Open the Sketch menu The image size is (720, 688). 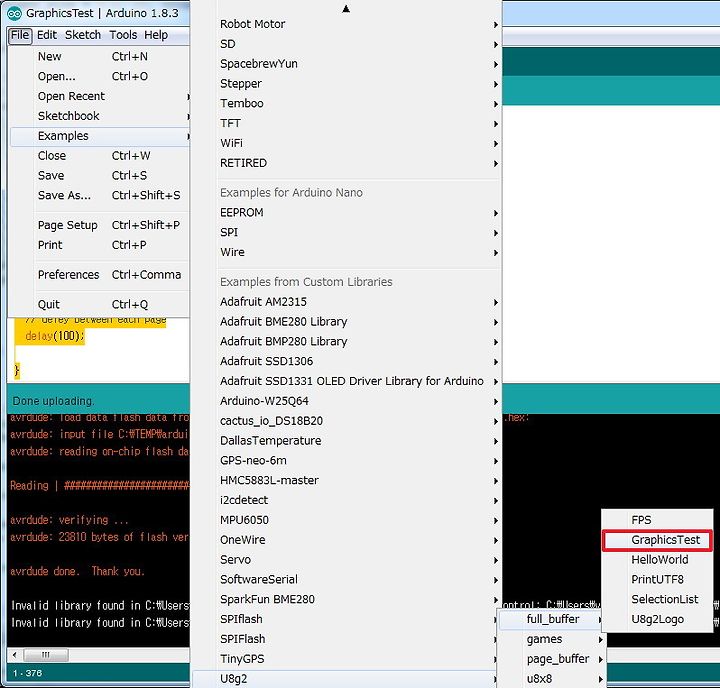[83, 35]
